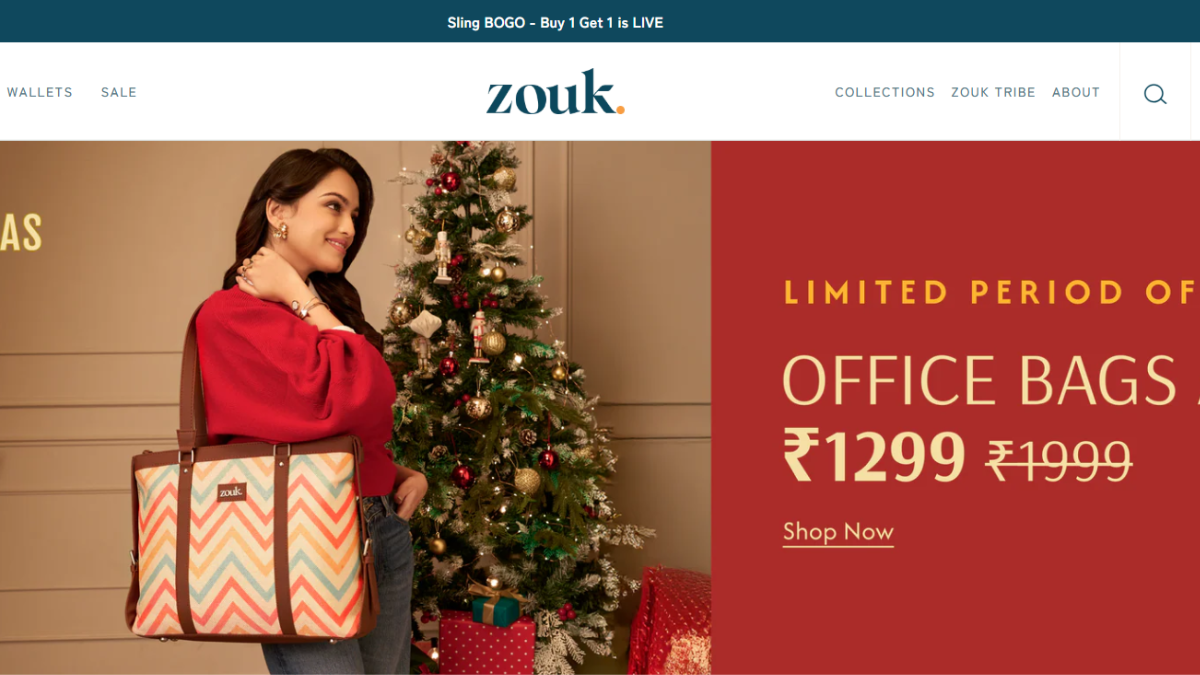Open the ABOUT page link
Viewport: 1200px width, 675px height.
click(1076, 92)
